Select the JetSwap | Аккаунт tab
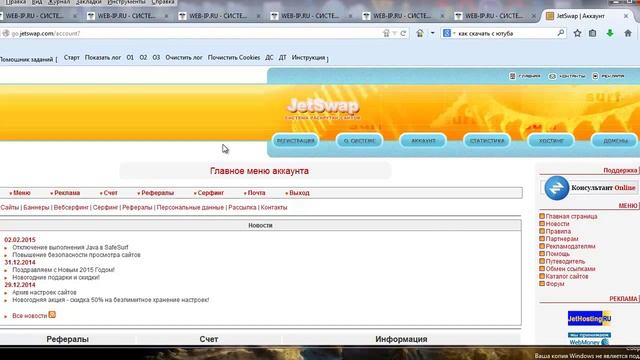 click(x=580, y=16)
